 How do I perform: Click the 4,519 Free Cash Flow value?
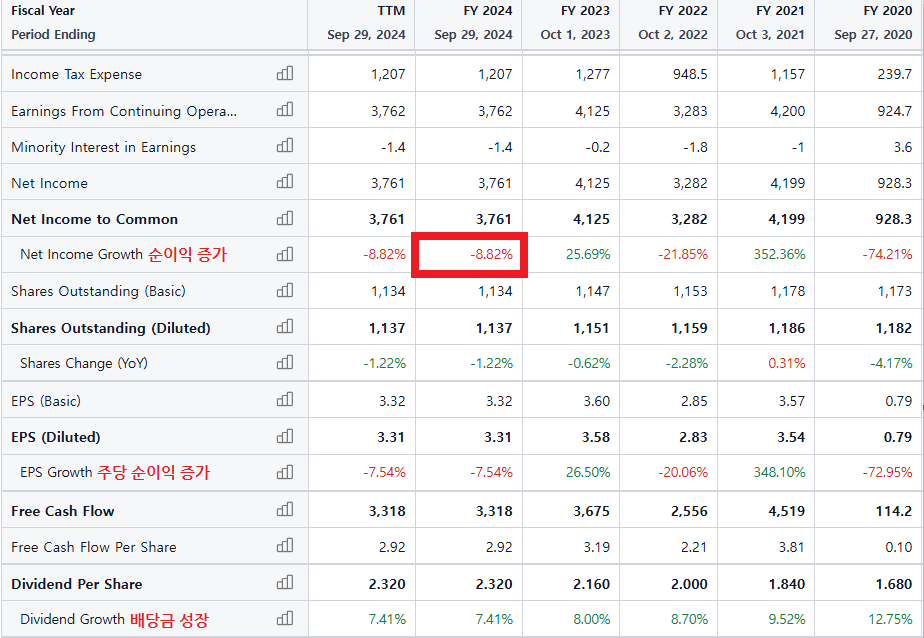coord(787,511)
